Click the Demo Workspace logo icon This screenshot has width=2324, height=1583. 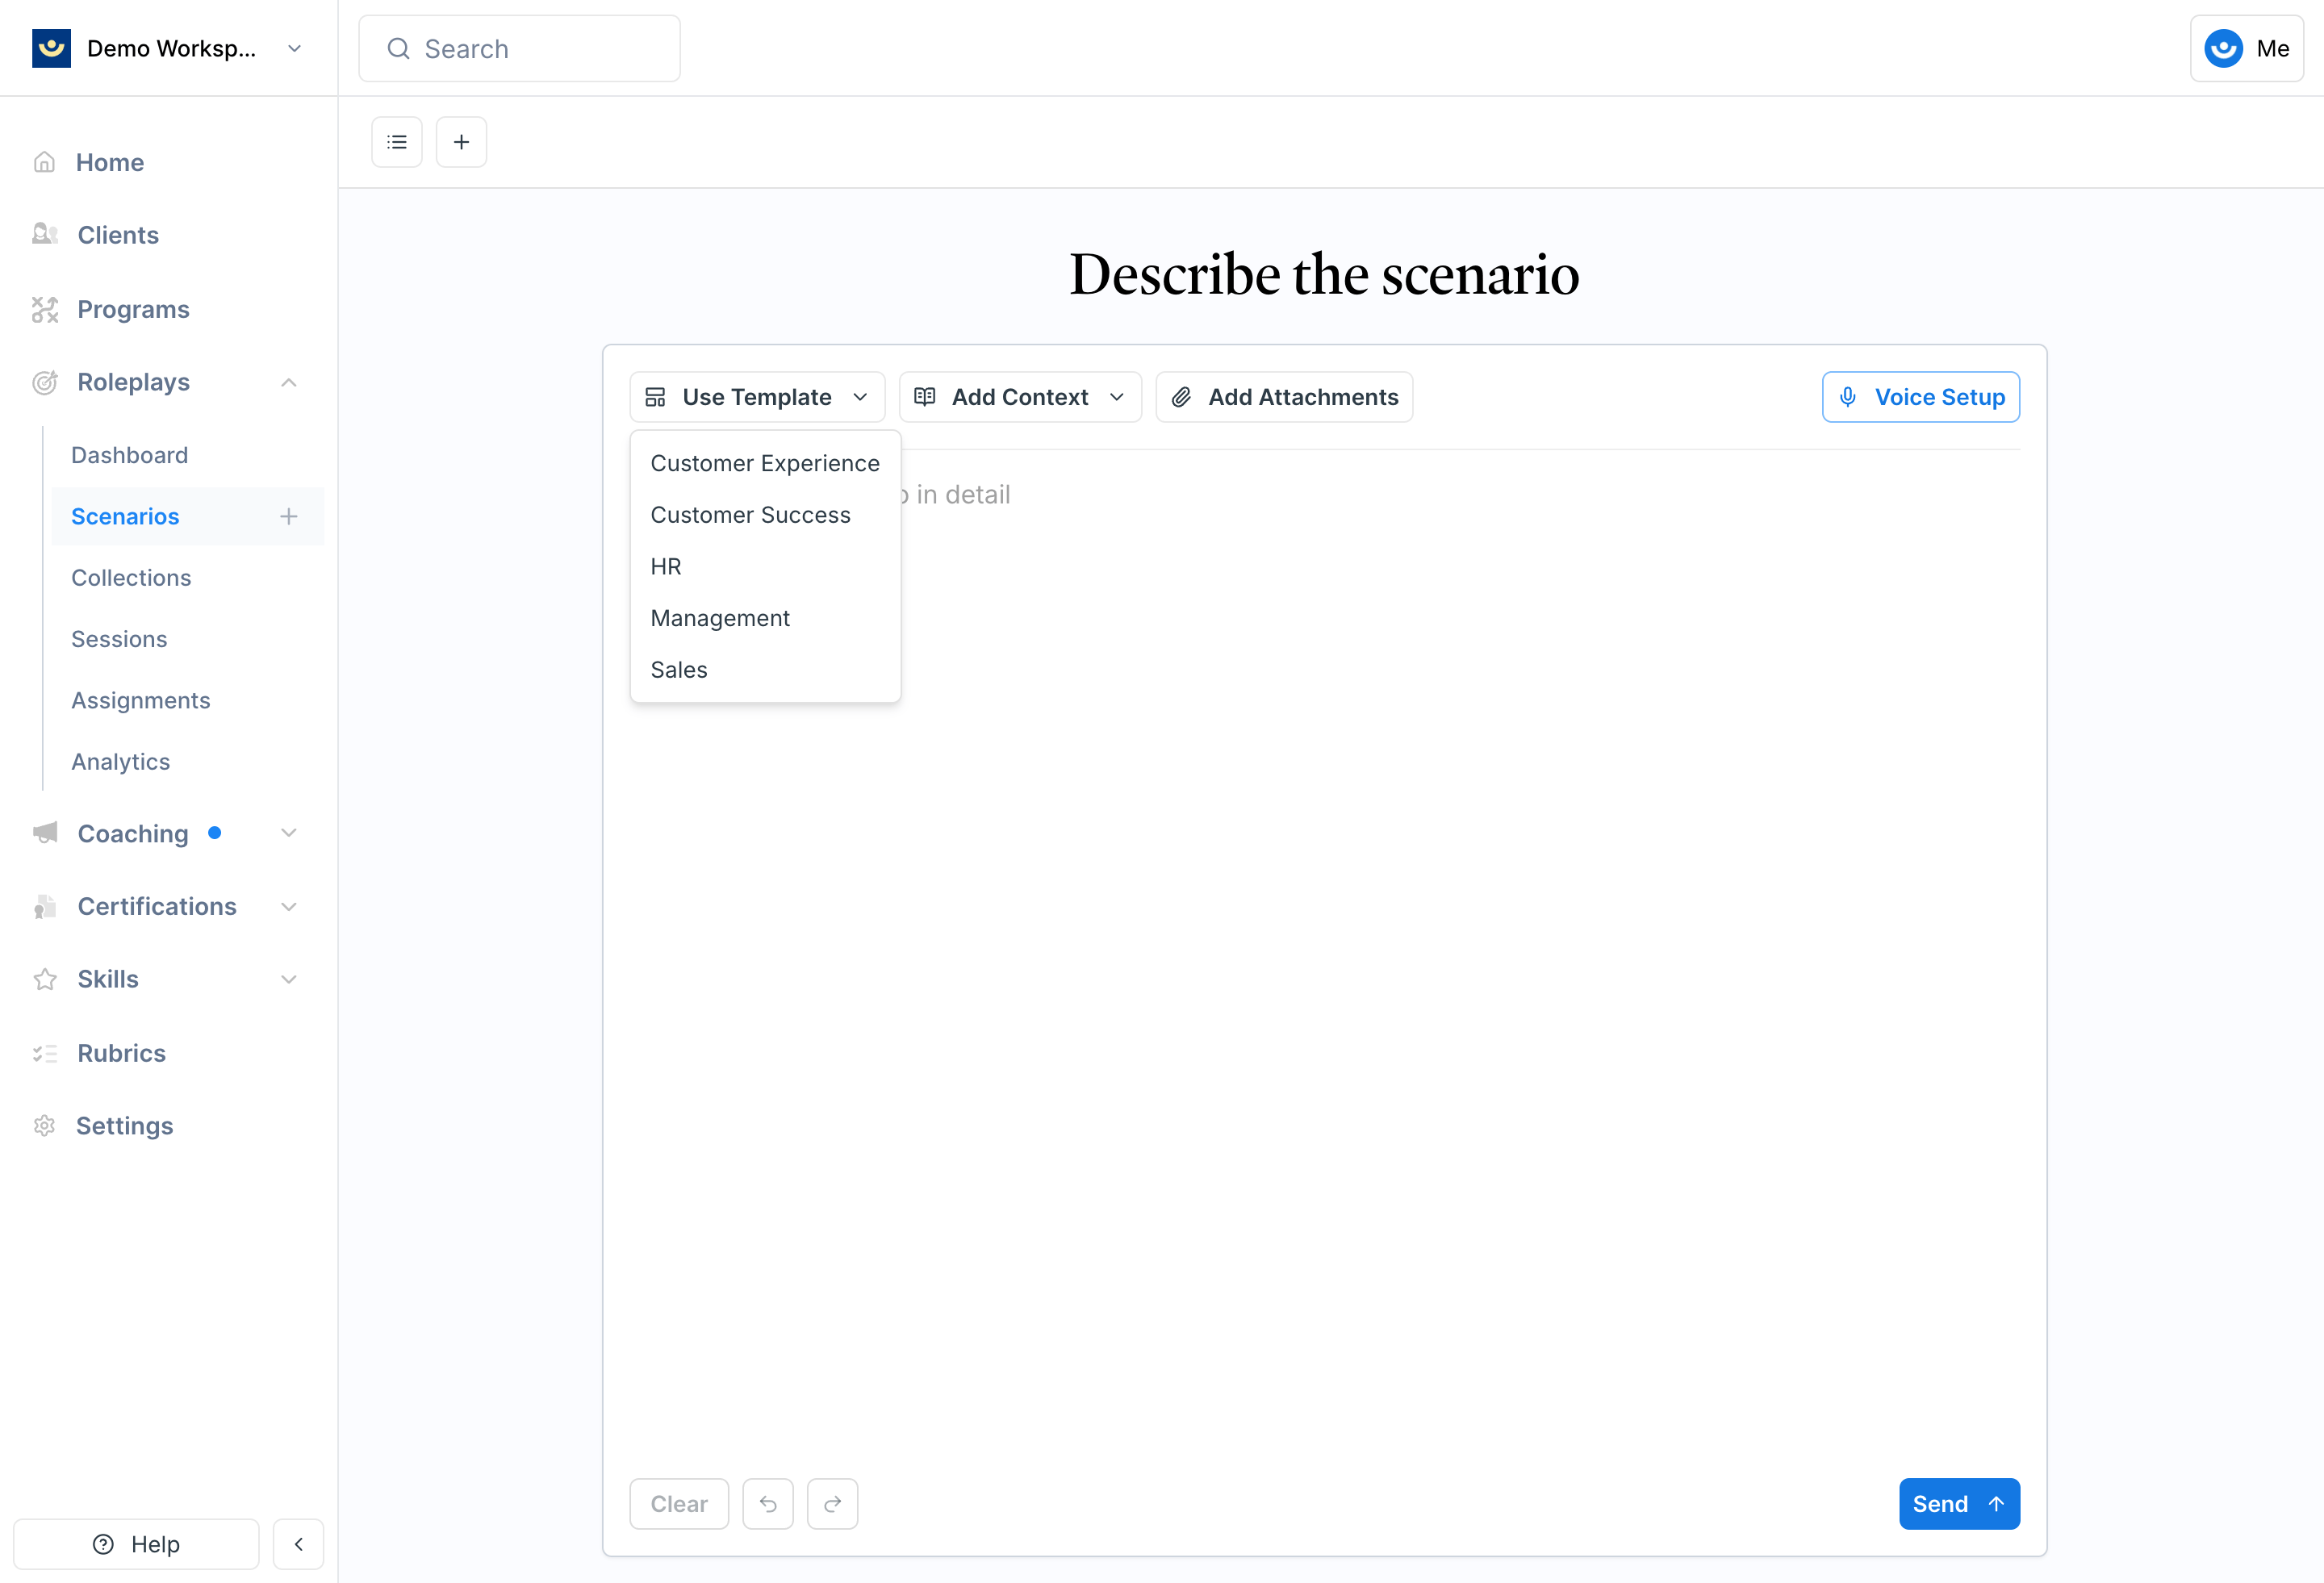click(51, 48)
